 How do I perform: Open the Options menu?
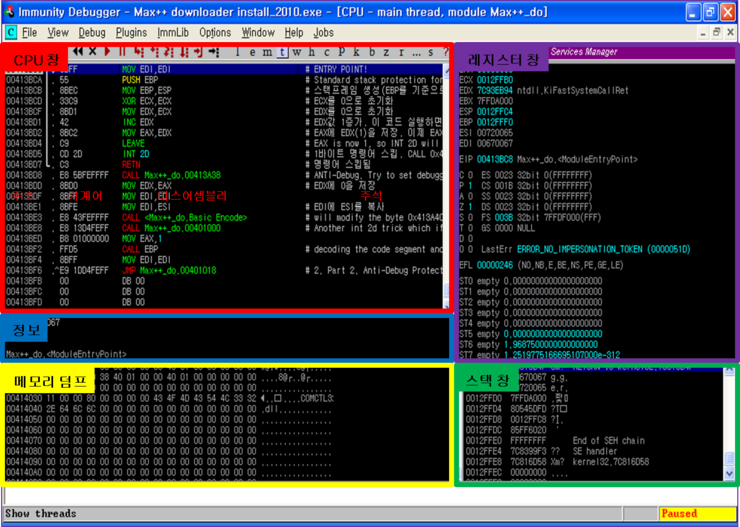click(x=215, y=33)
